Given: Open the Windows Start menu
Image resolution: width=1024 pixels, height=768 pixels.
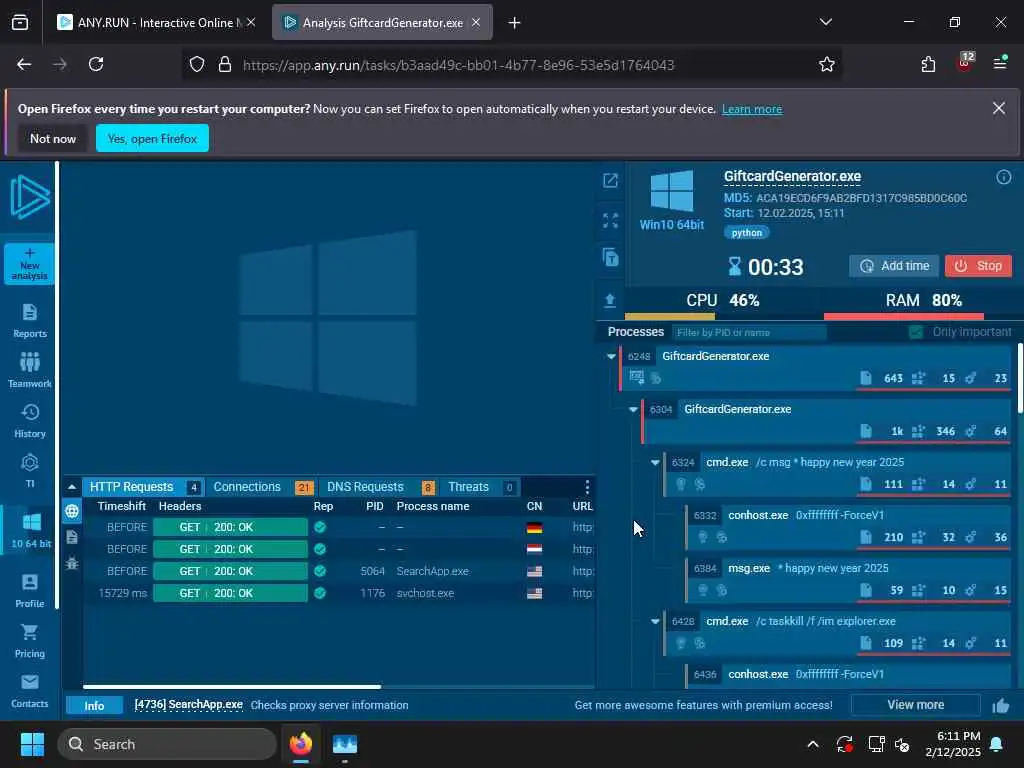Looking at the screenshot, I should pyautogui.click(x=32, y=744).
